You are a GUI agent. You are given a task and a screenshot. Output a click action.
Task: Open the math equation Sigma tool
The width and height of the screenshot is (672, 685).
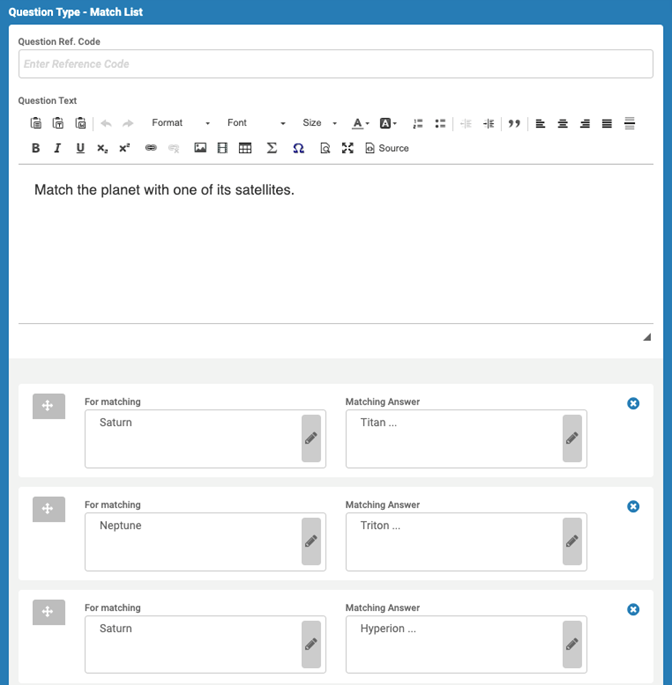(272, 148)
